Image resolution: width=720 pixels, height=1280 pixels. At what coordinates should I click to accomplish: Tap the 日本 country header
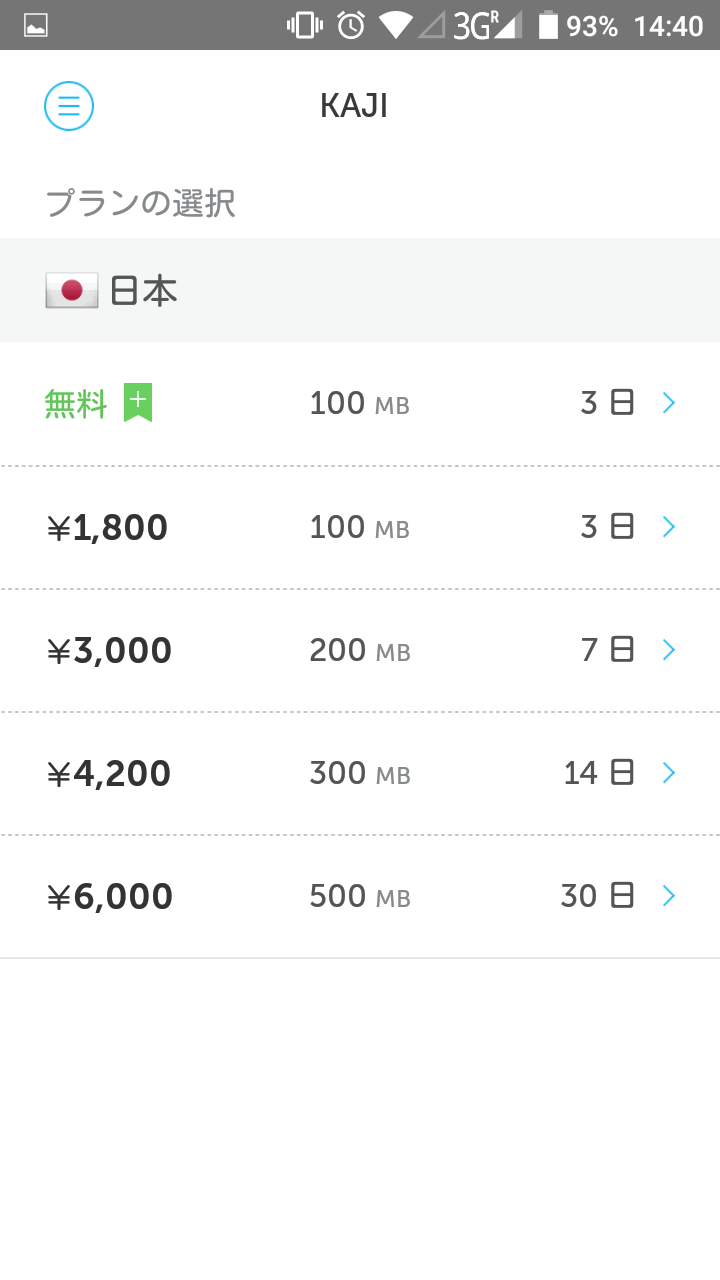coord(144,290)
